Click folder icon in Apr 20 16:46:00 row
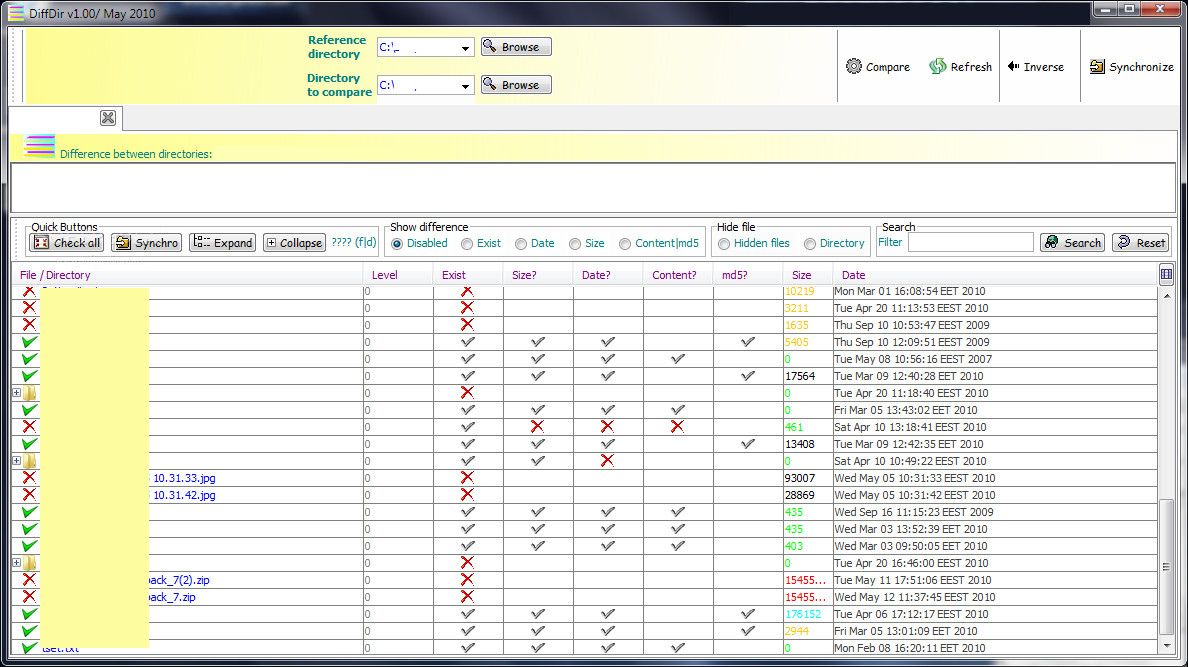Screen dimensions: 1188x667 (x=30, y=563)
